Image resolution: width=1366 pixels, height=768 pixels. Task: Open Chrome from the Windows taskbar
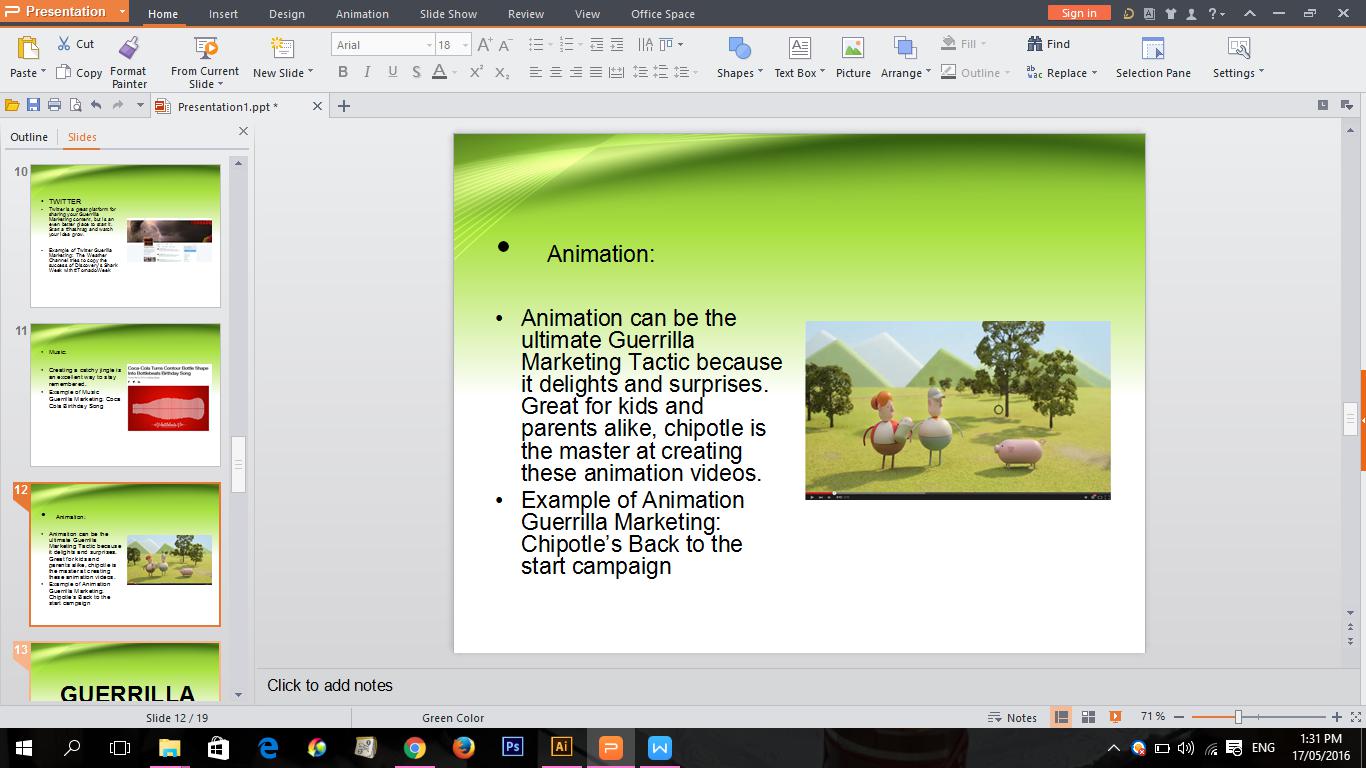[414, 747]
